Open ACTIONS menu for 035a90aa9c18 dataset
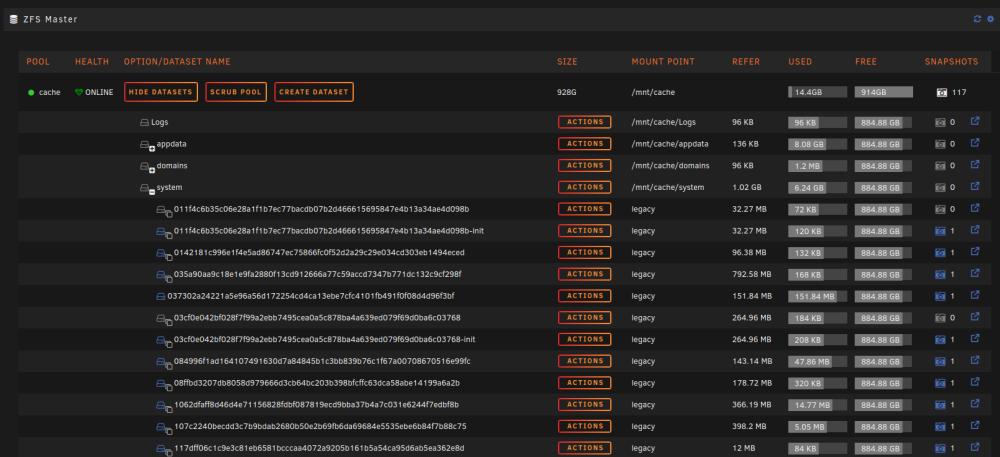The height and width of the screenshot is (457, 1000). pos(584,274)
